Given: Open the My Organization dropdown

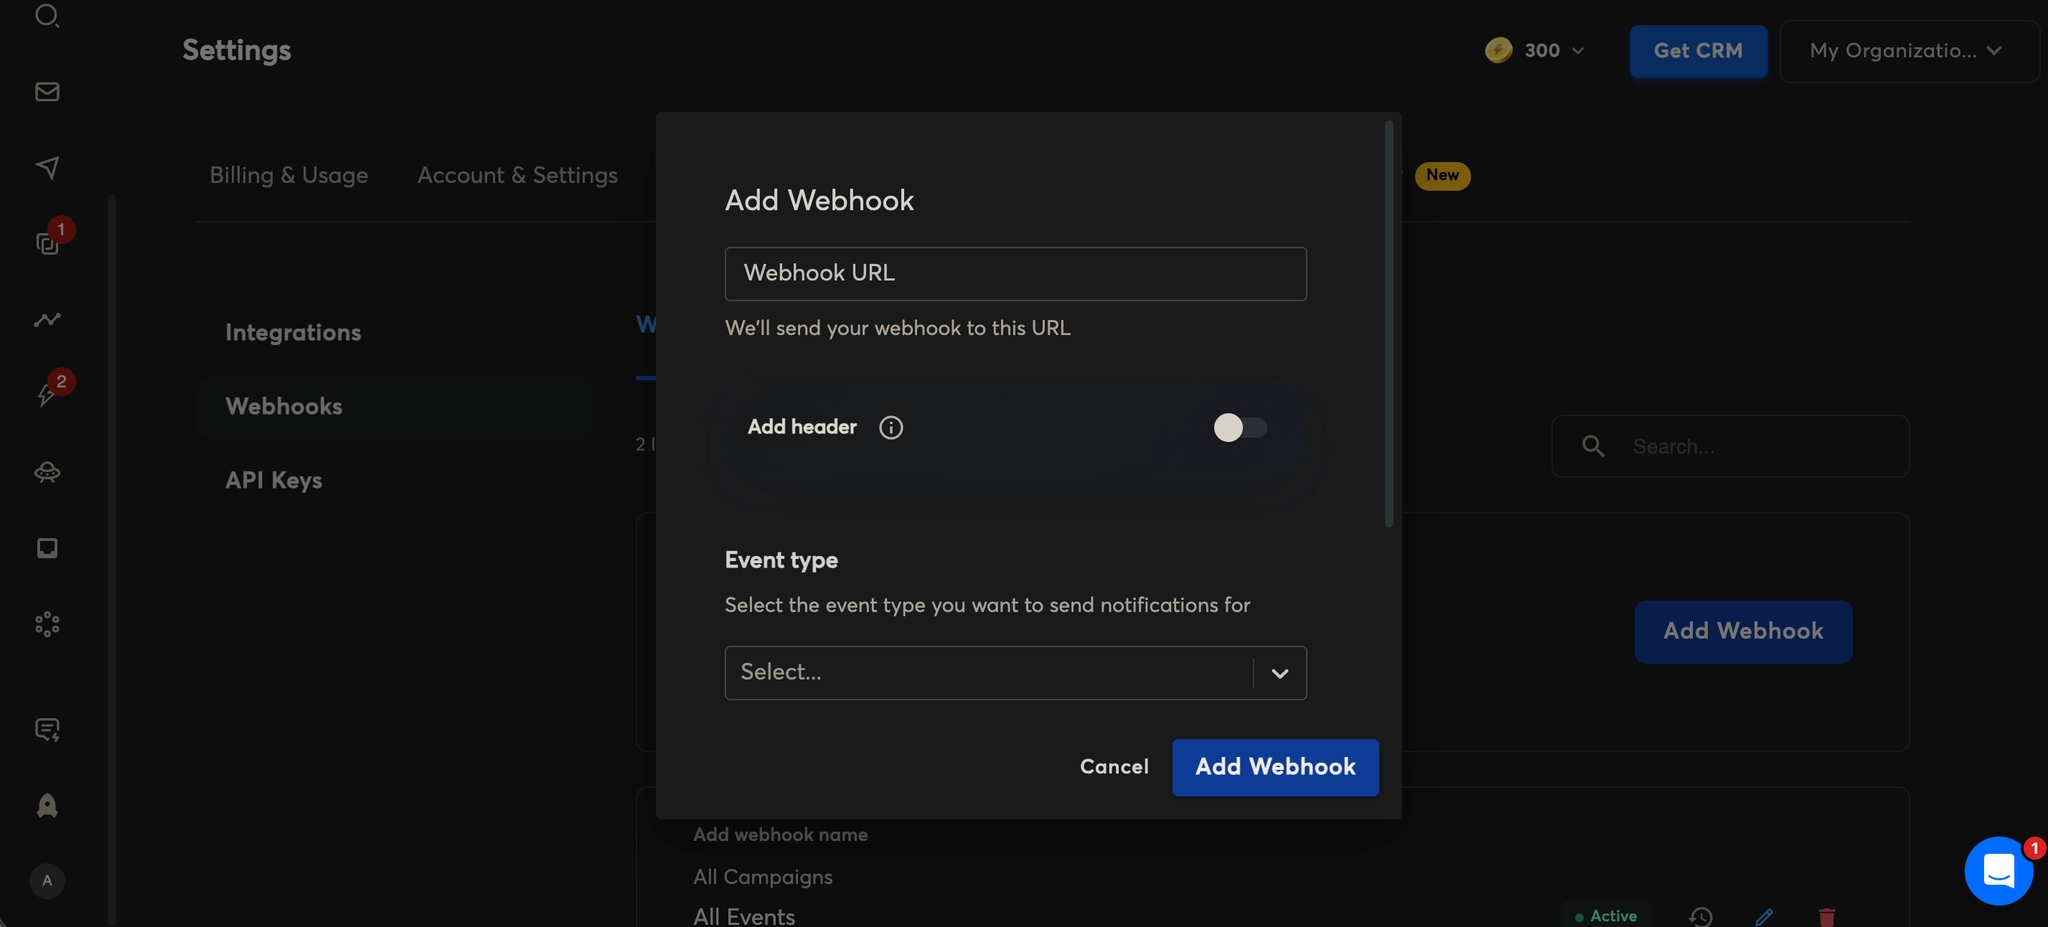Looking at the screenshot, I should pos(1907,51).
